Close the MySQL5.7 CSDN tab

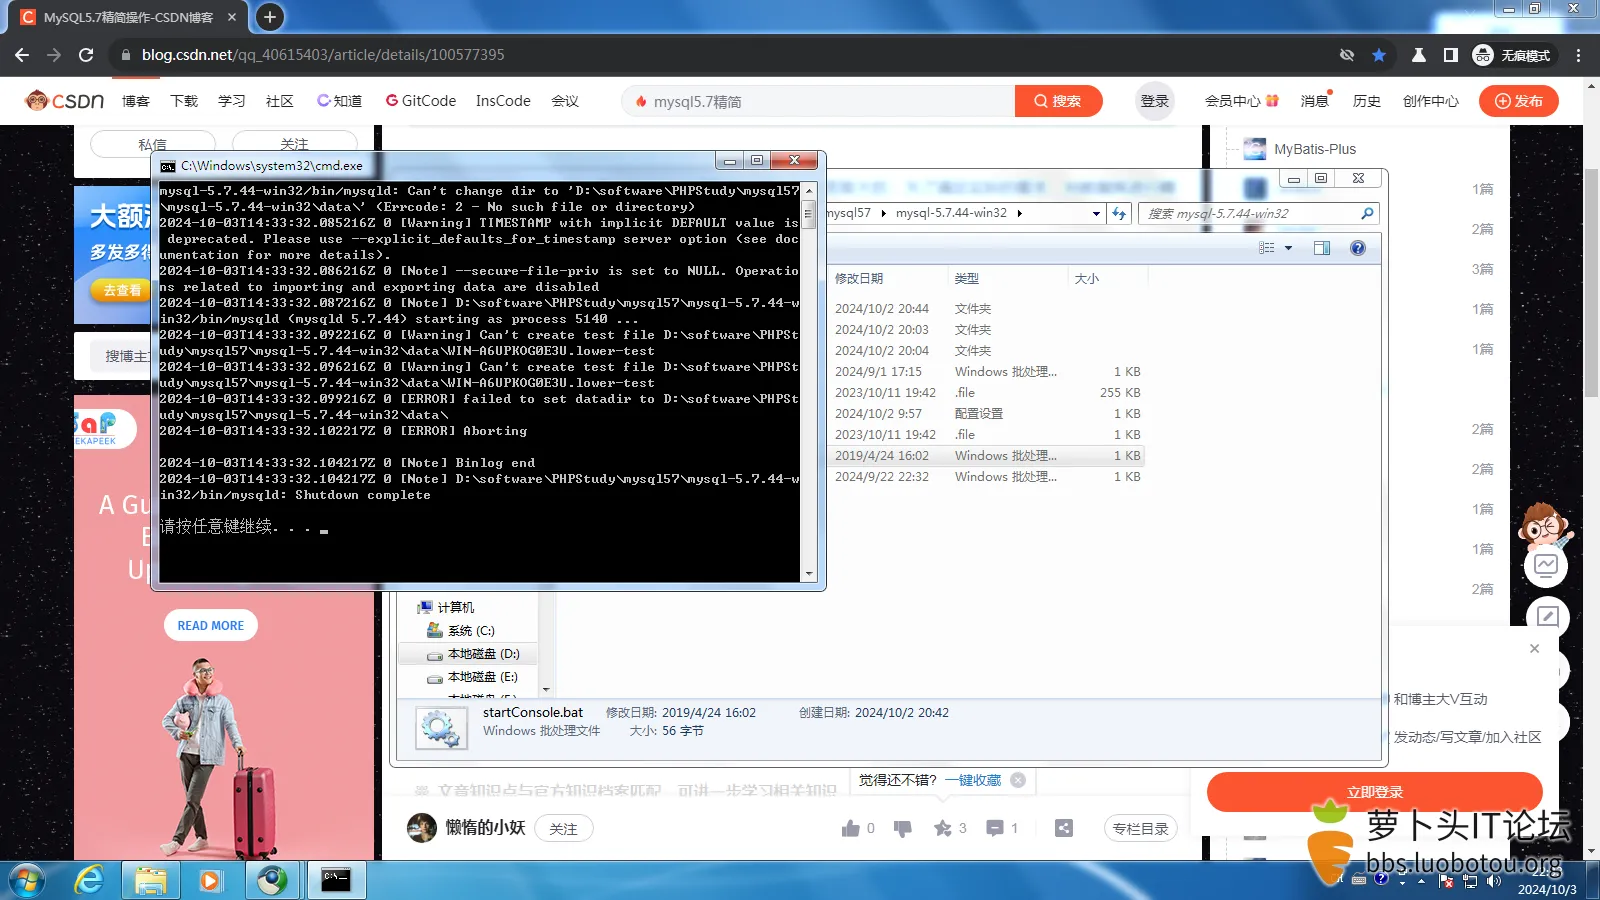tap(232, 17)
